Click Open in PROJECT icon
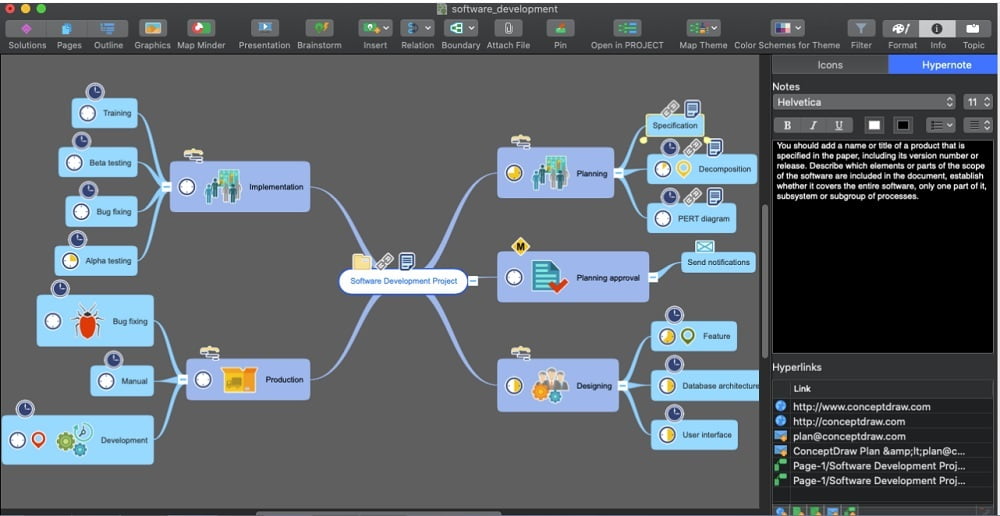The image size is (1000, 516). [627, 29]
